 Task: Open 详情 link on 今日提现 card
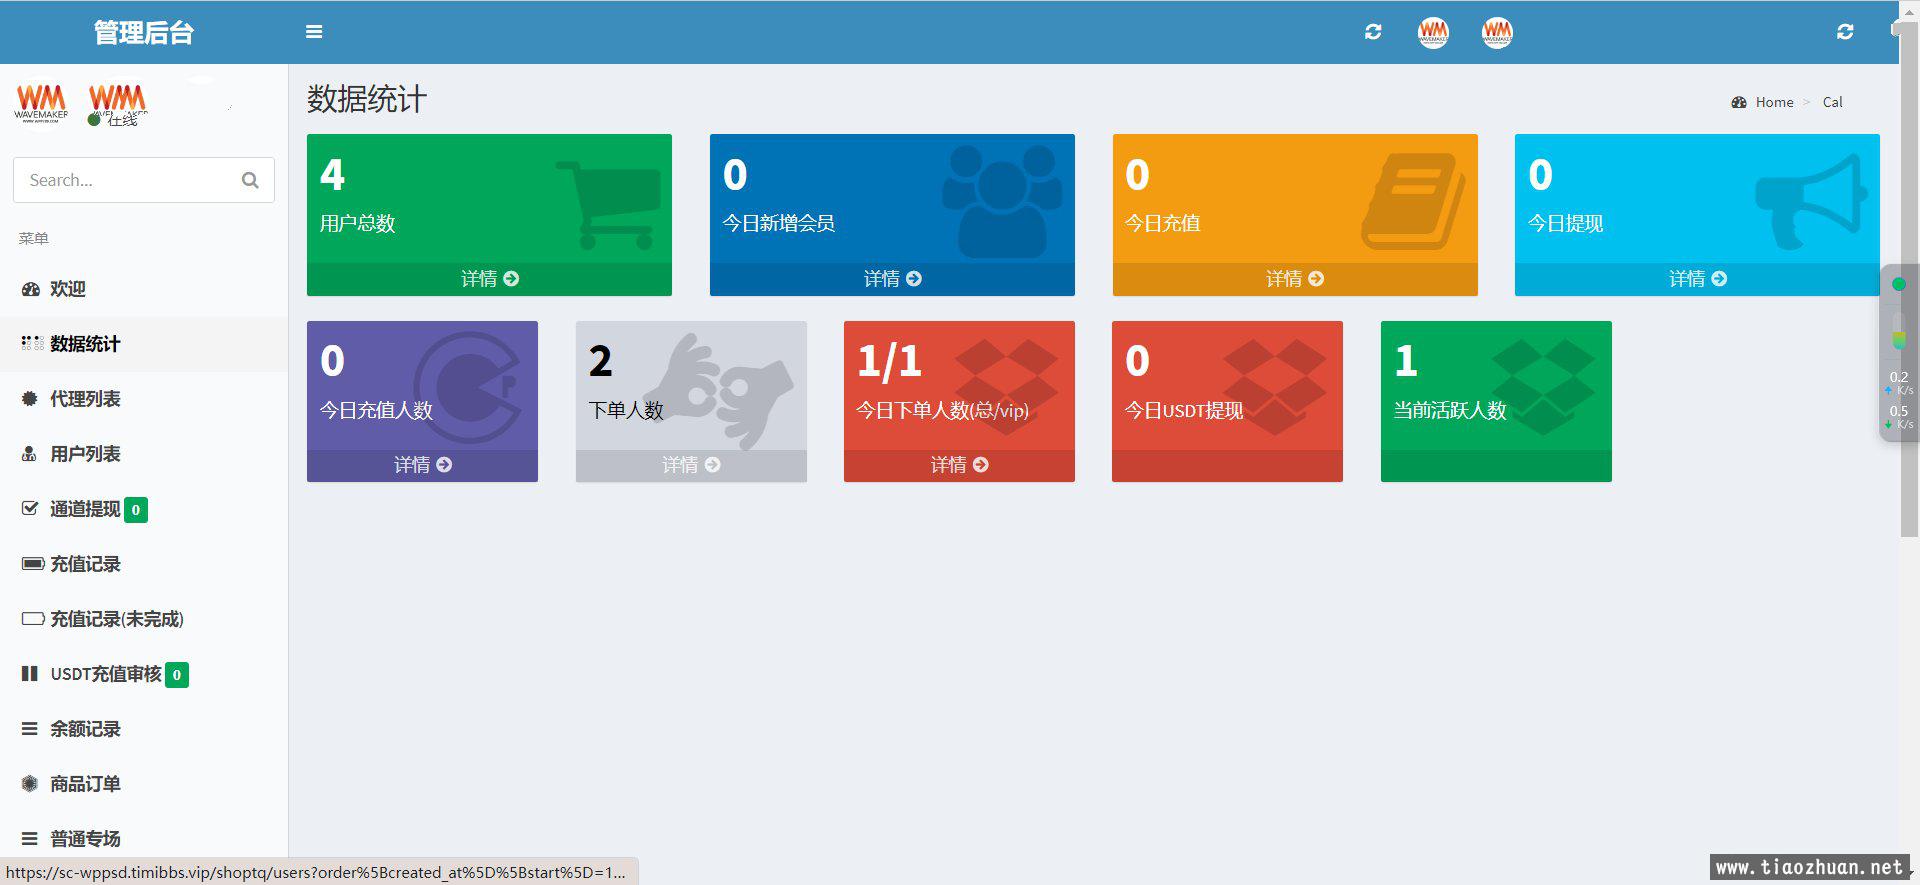pos(1697,279)
